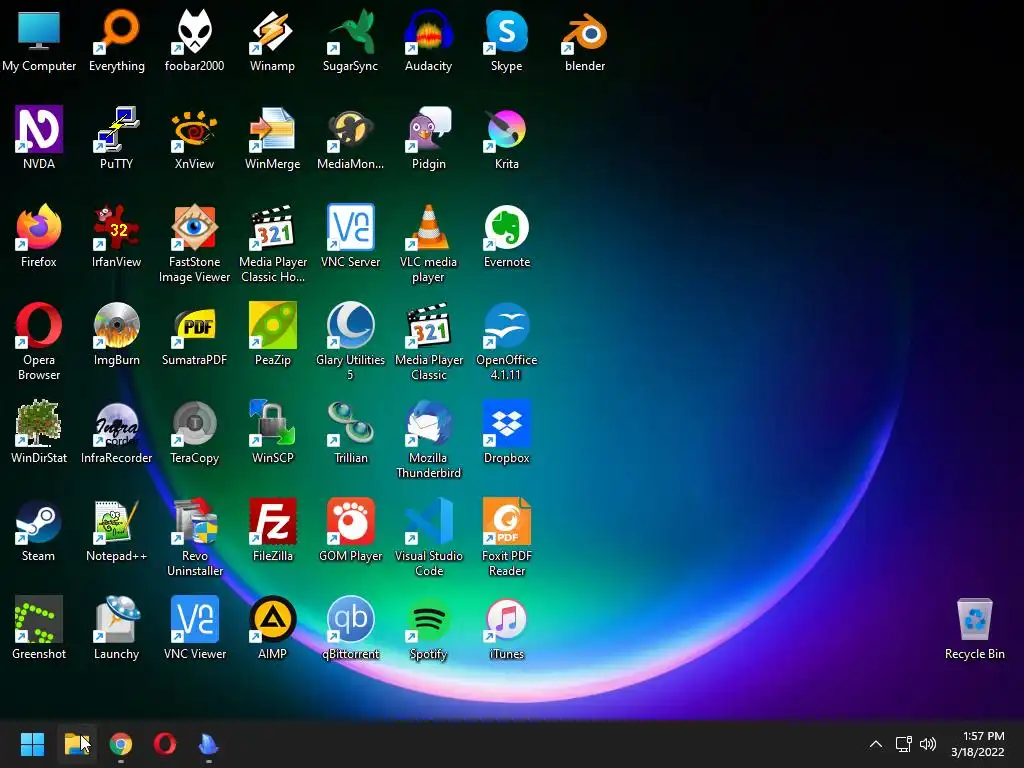Select the iTunes icon

pos(507,619)
